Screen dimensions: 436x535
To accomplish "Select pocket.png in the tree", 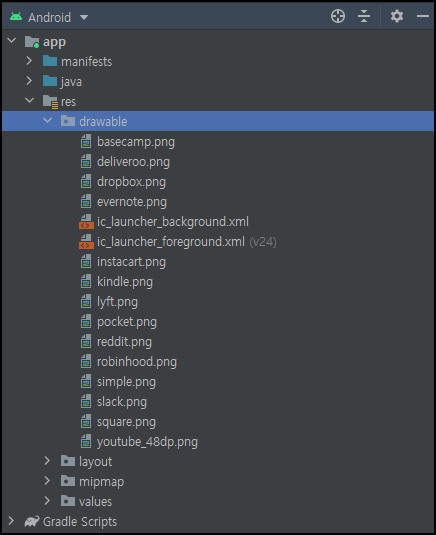I will point(127,322).
